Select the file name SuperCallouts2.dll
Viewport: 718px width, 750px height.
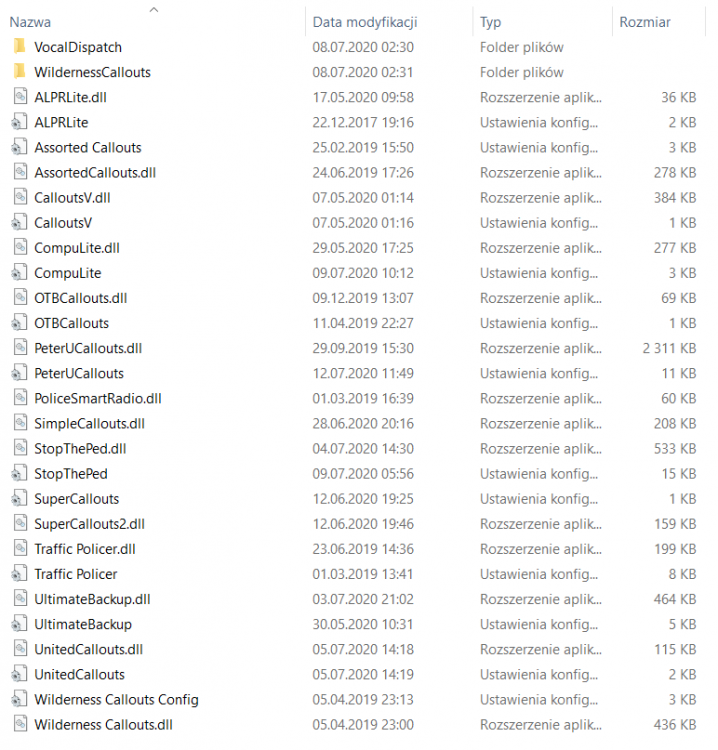89,524
